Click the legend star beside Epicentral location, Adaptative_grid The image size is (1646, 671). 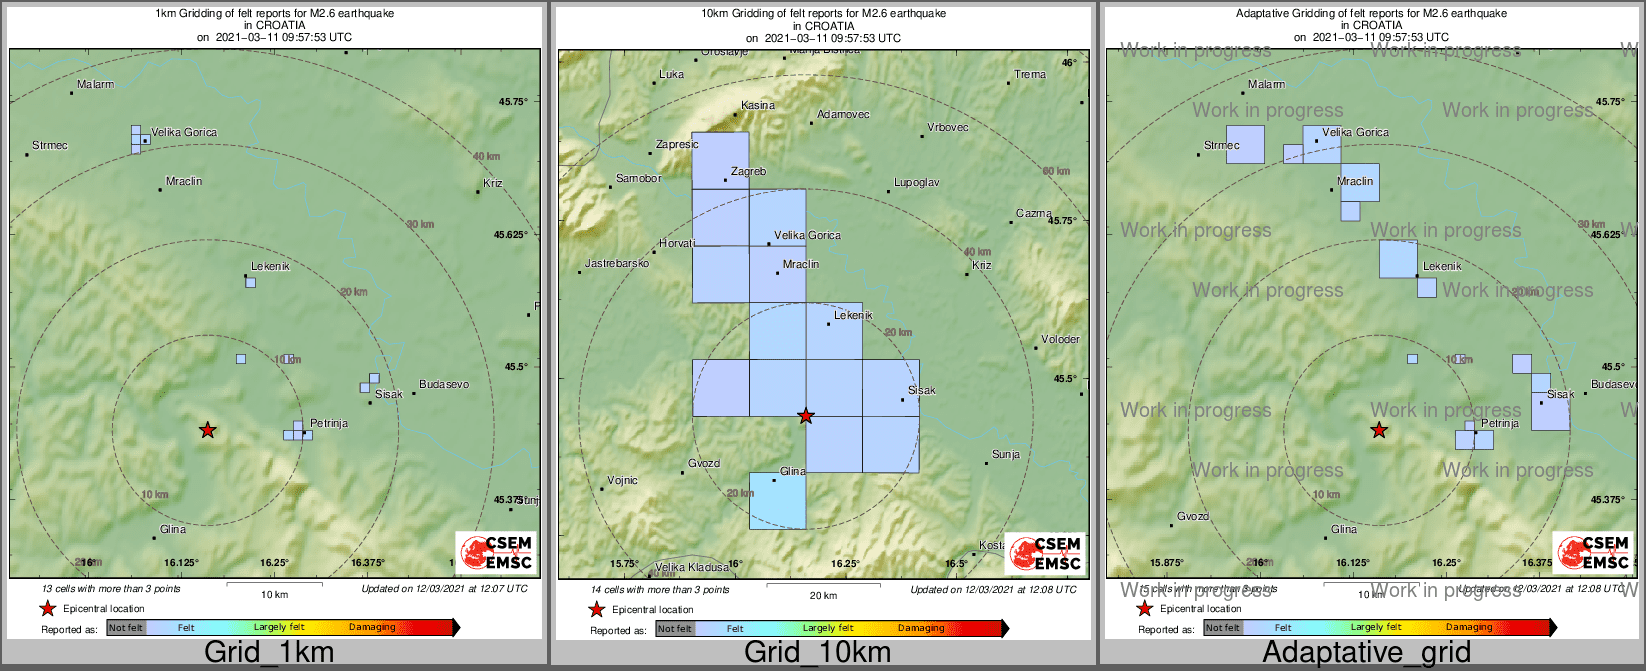pyautogui.click(x=1144, y=608)
